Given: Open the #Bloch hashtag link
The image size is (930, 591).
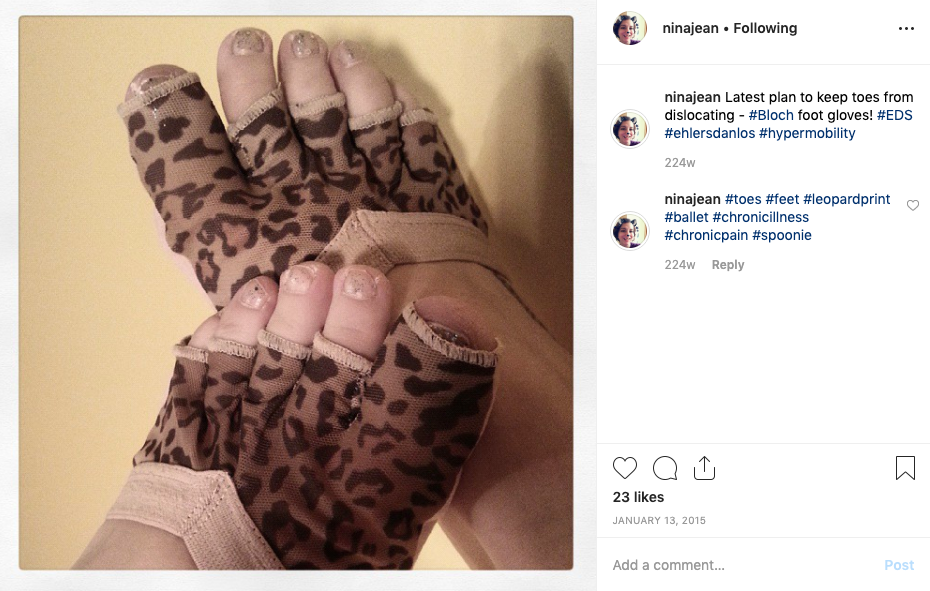Looking at the screenshot, I should point(770,115).
